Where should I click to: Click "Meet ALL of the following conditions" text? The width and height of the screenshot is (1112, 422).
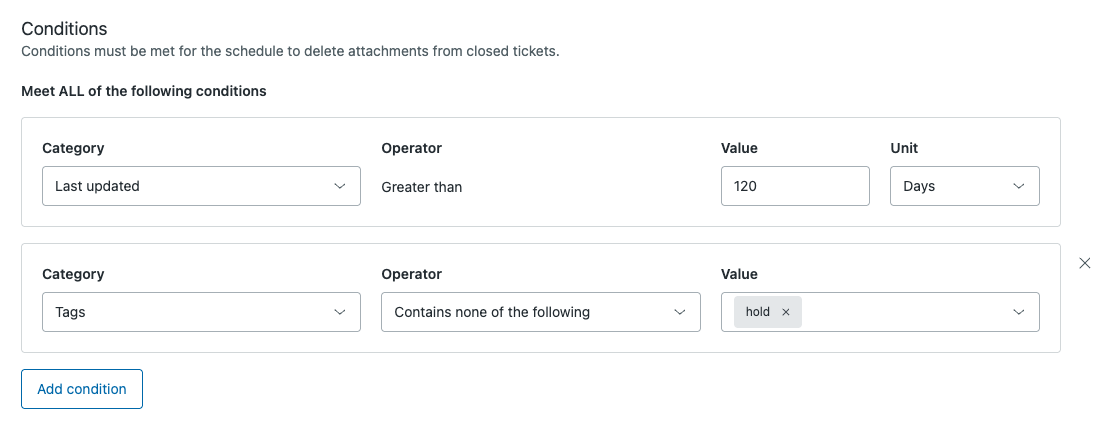(x=144, y=91)
